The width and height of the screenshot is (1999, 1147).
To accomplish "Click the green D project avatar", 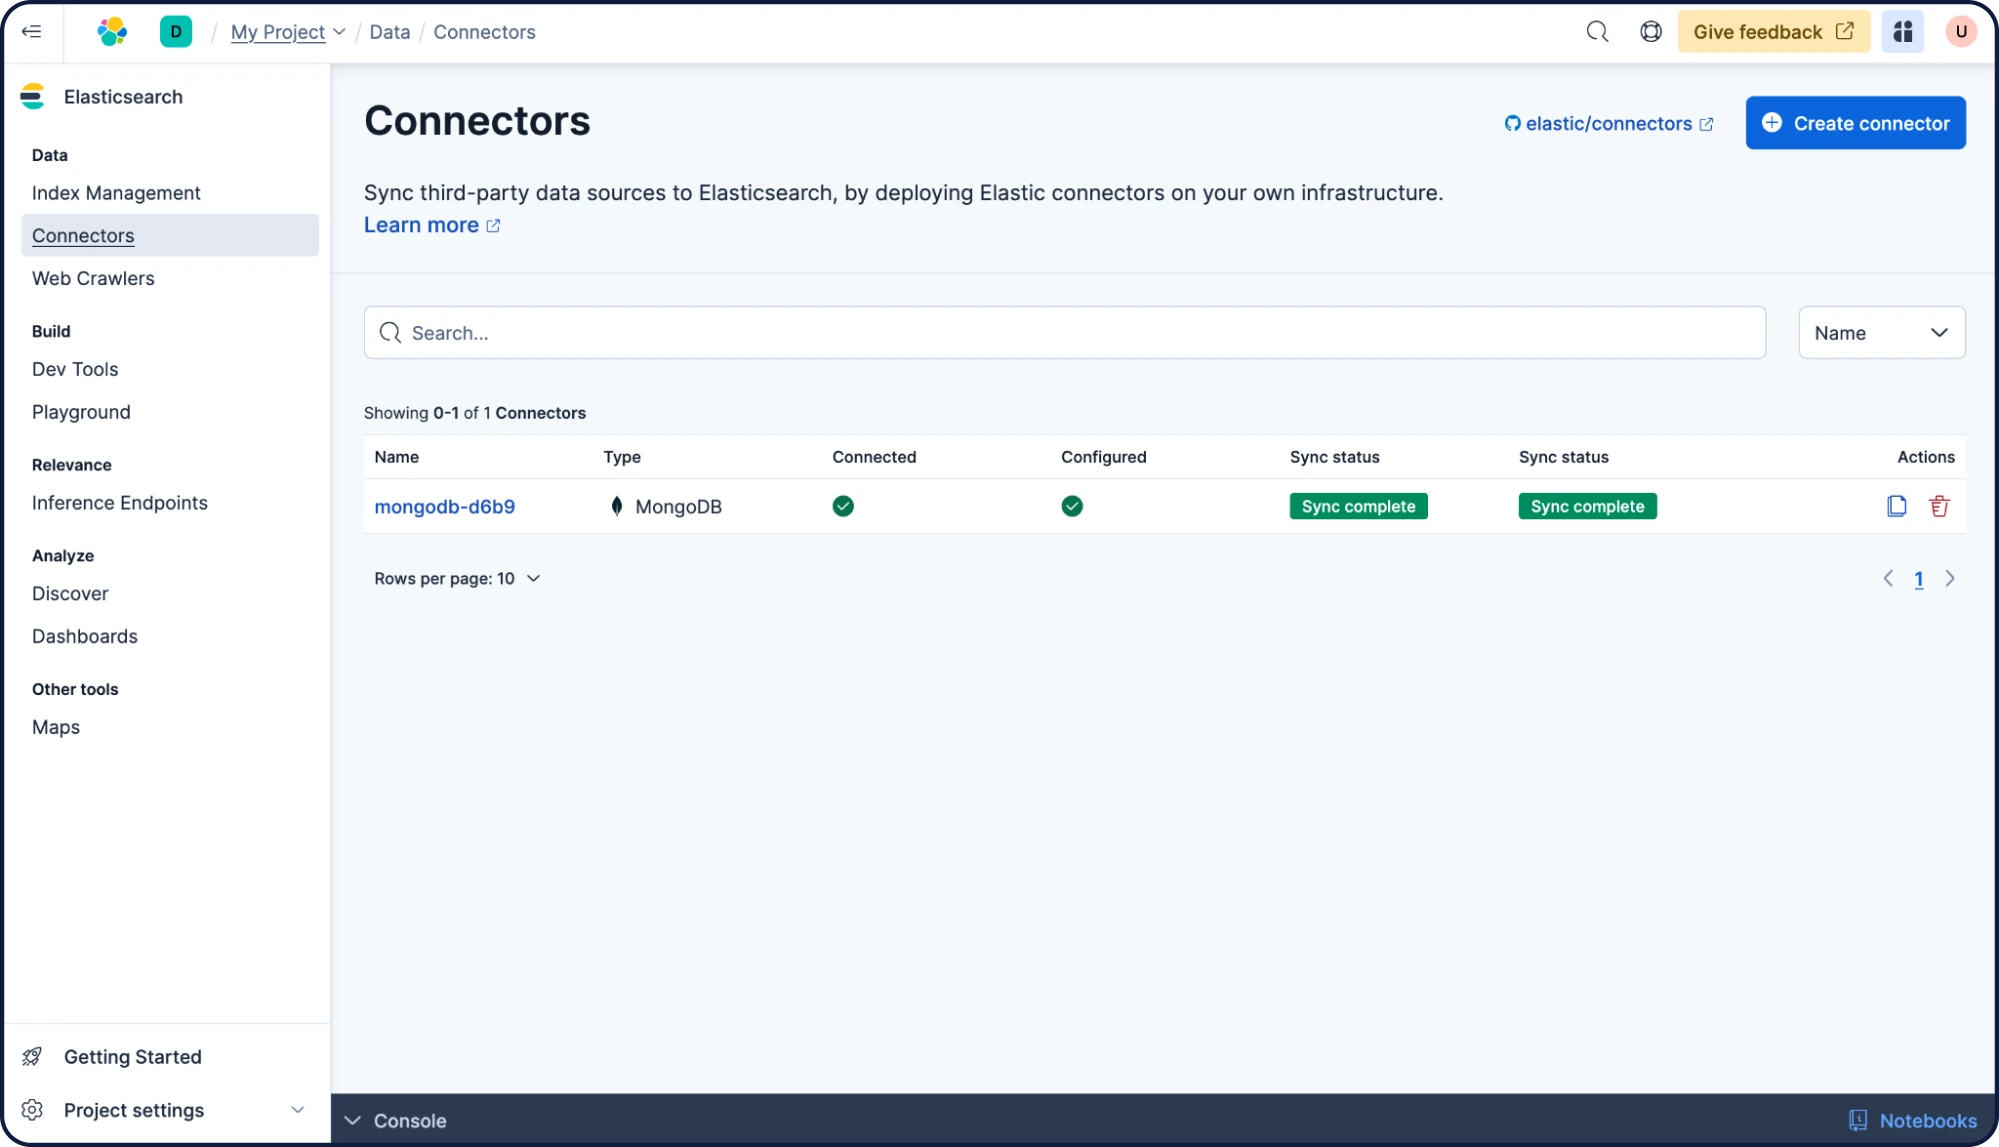I will point(176,32).
